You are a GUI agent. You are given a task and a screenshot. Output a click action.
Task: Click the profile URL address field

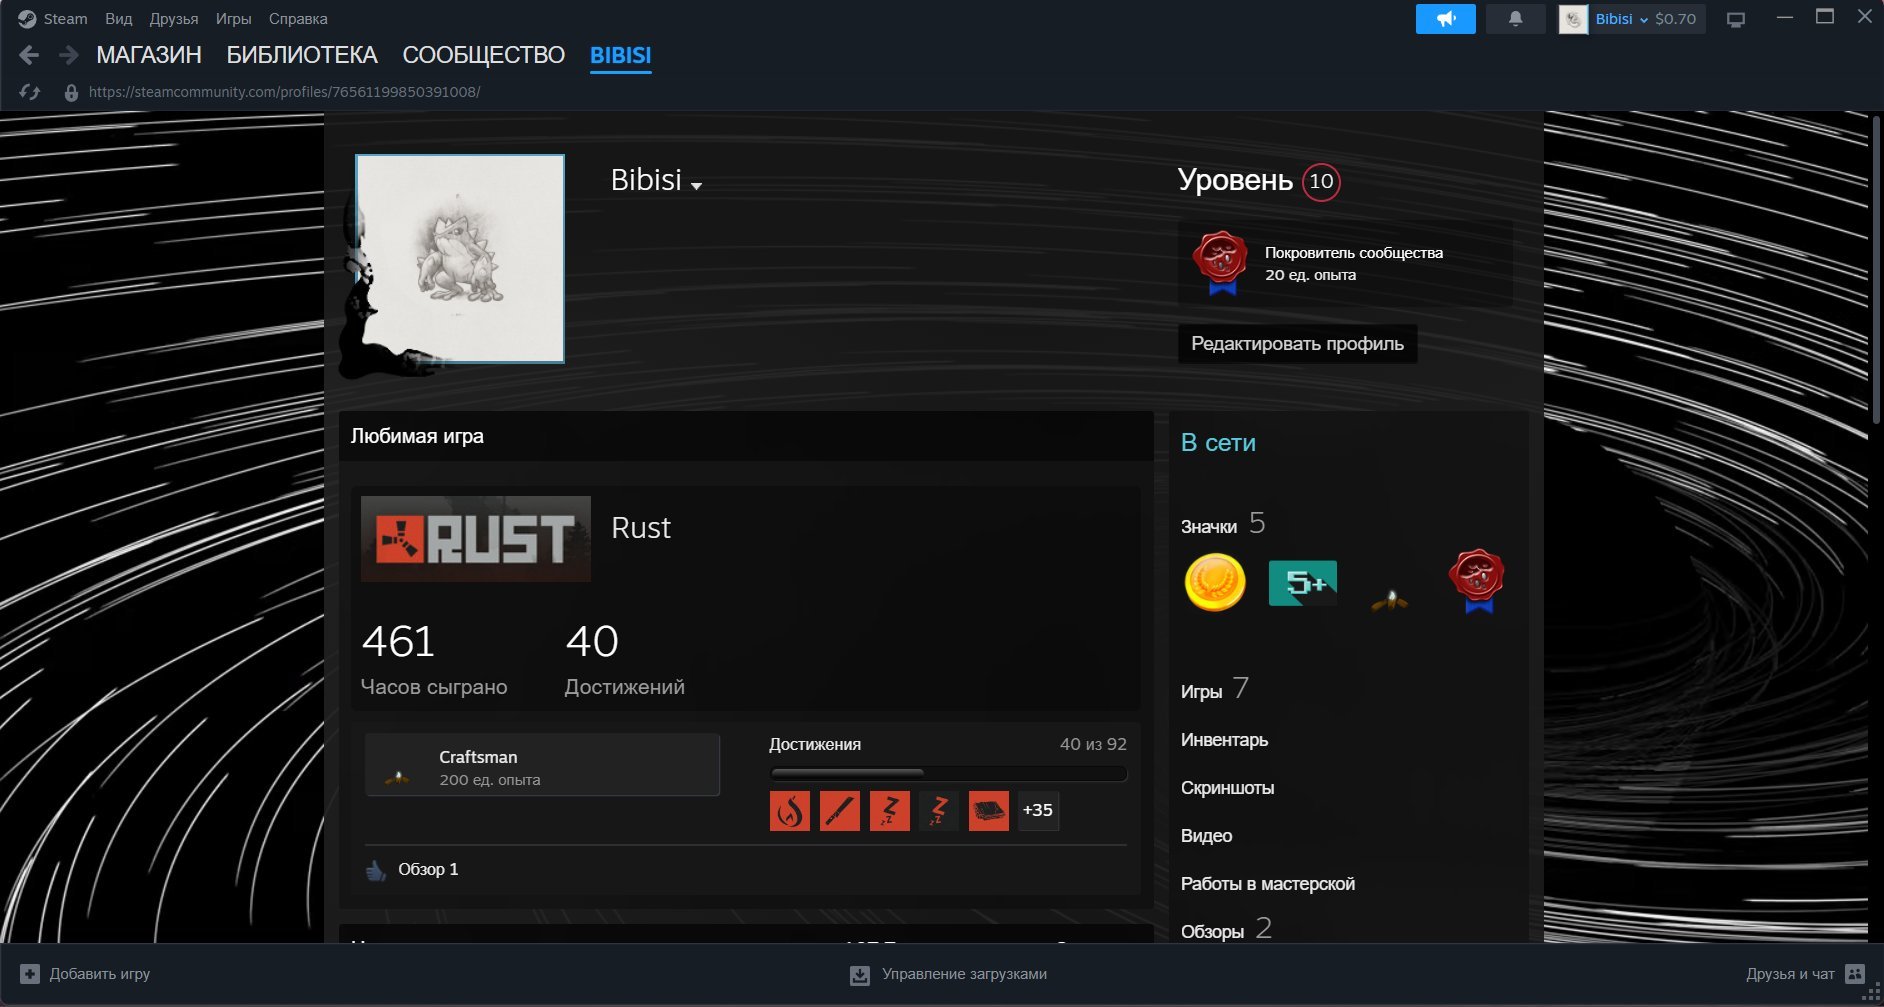[x=284, y=92]
